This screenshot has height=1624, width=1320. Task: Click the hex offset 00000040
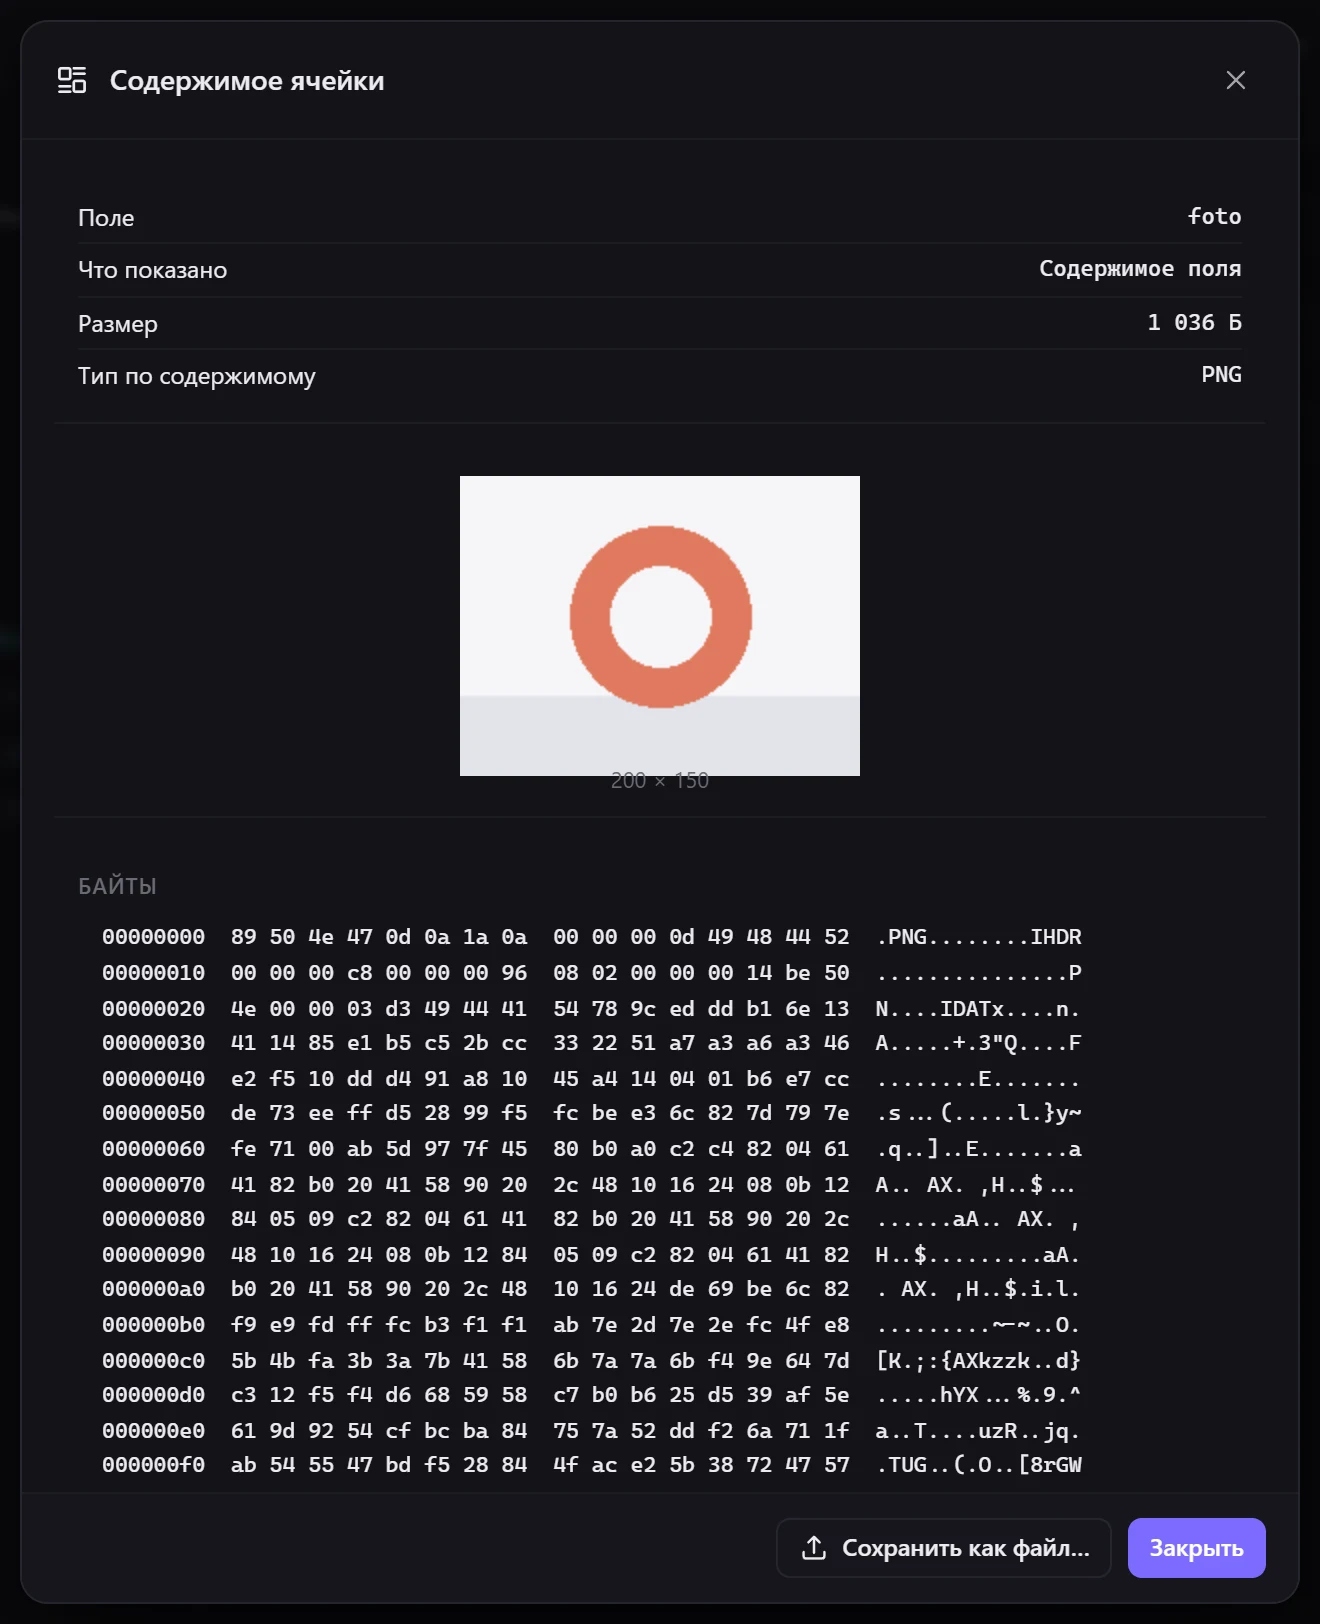[x=153, y=1079]
